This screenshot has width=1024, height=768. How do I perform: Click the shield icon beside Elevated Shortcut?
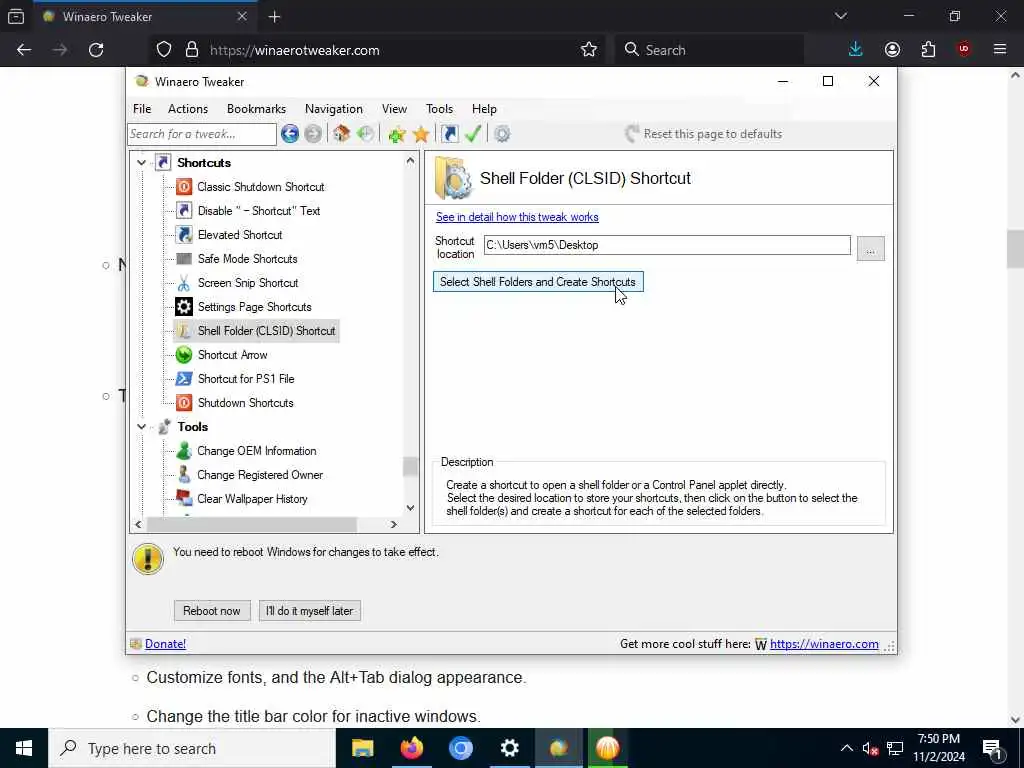[184, 235]
